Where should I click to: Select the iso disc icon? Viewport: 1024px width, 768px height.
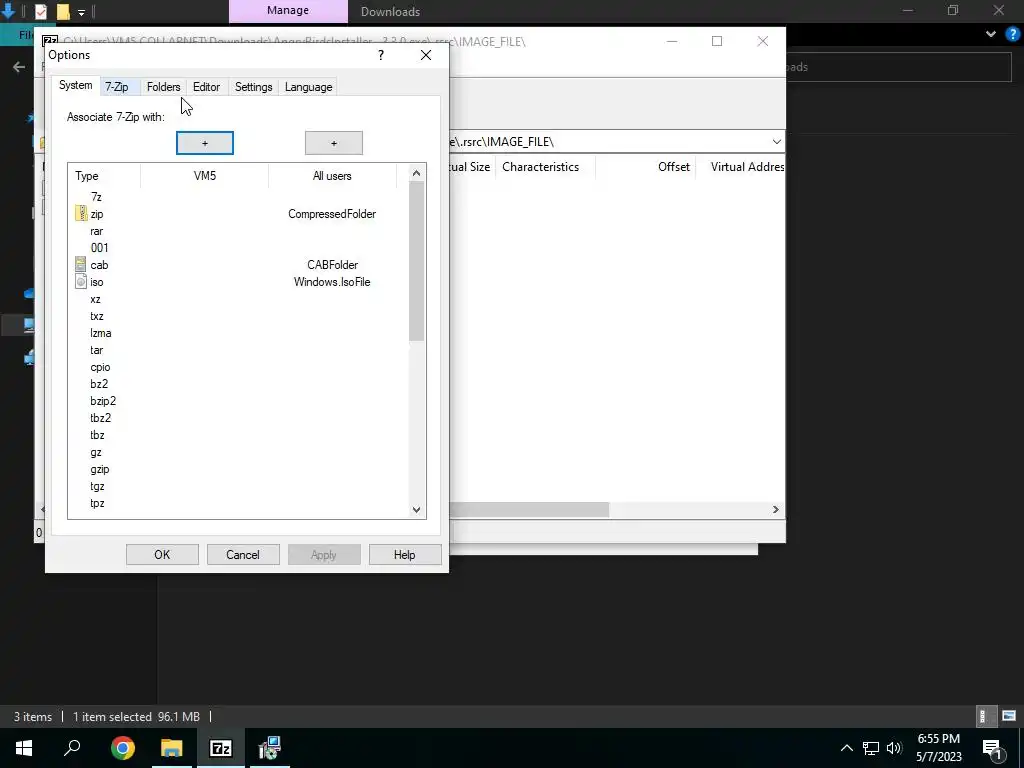coord(81,281)
